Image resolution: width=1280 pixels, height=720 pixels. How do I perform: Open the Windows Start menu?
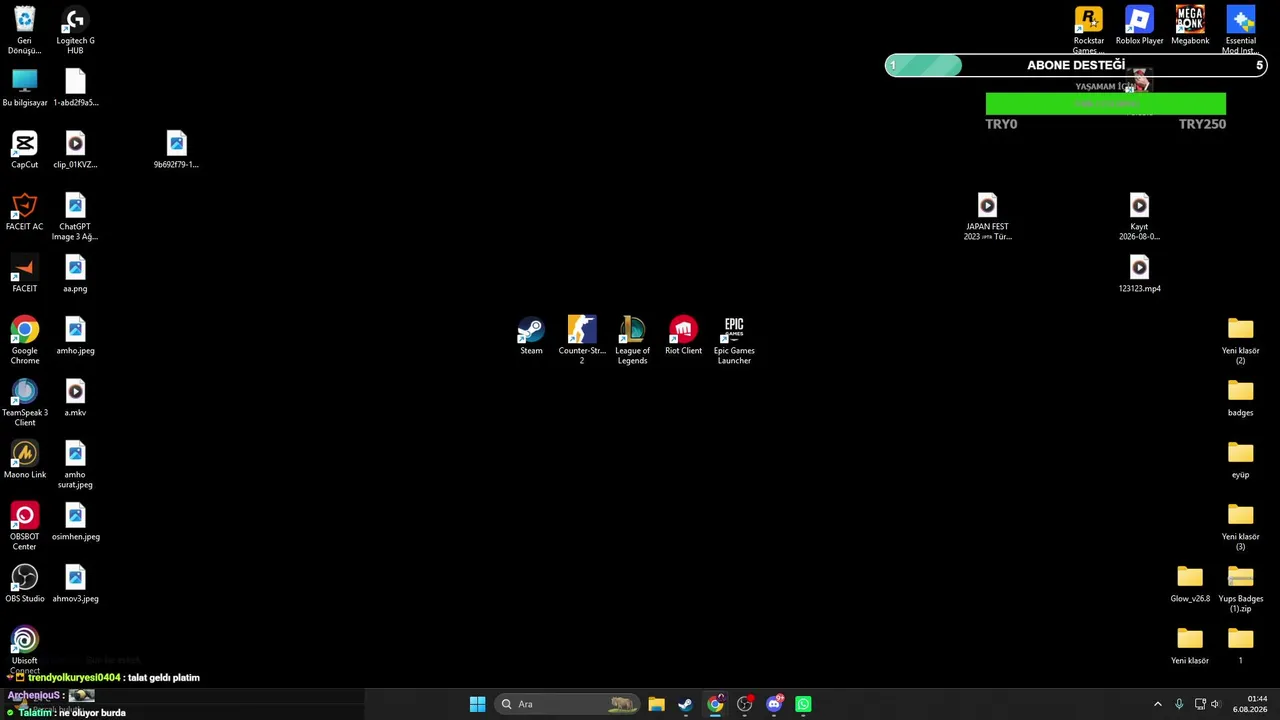(478, 704)
